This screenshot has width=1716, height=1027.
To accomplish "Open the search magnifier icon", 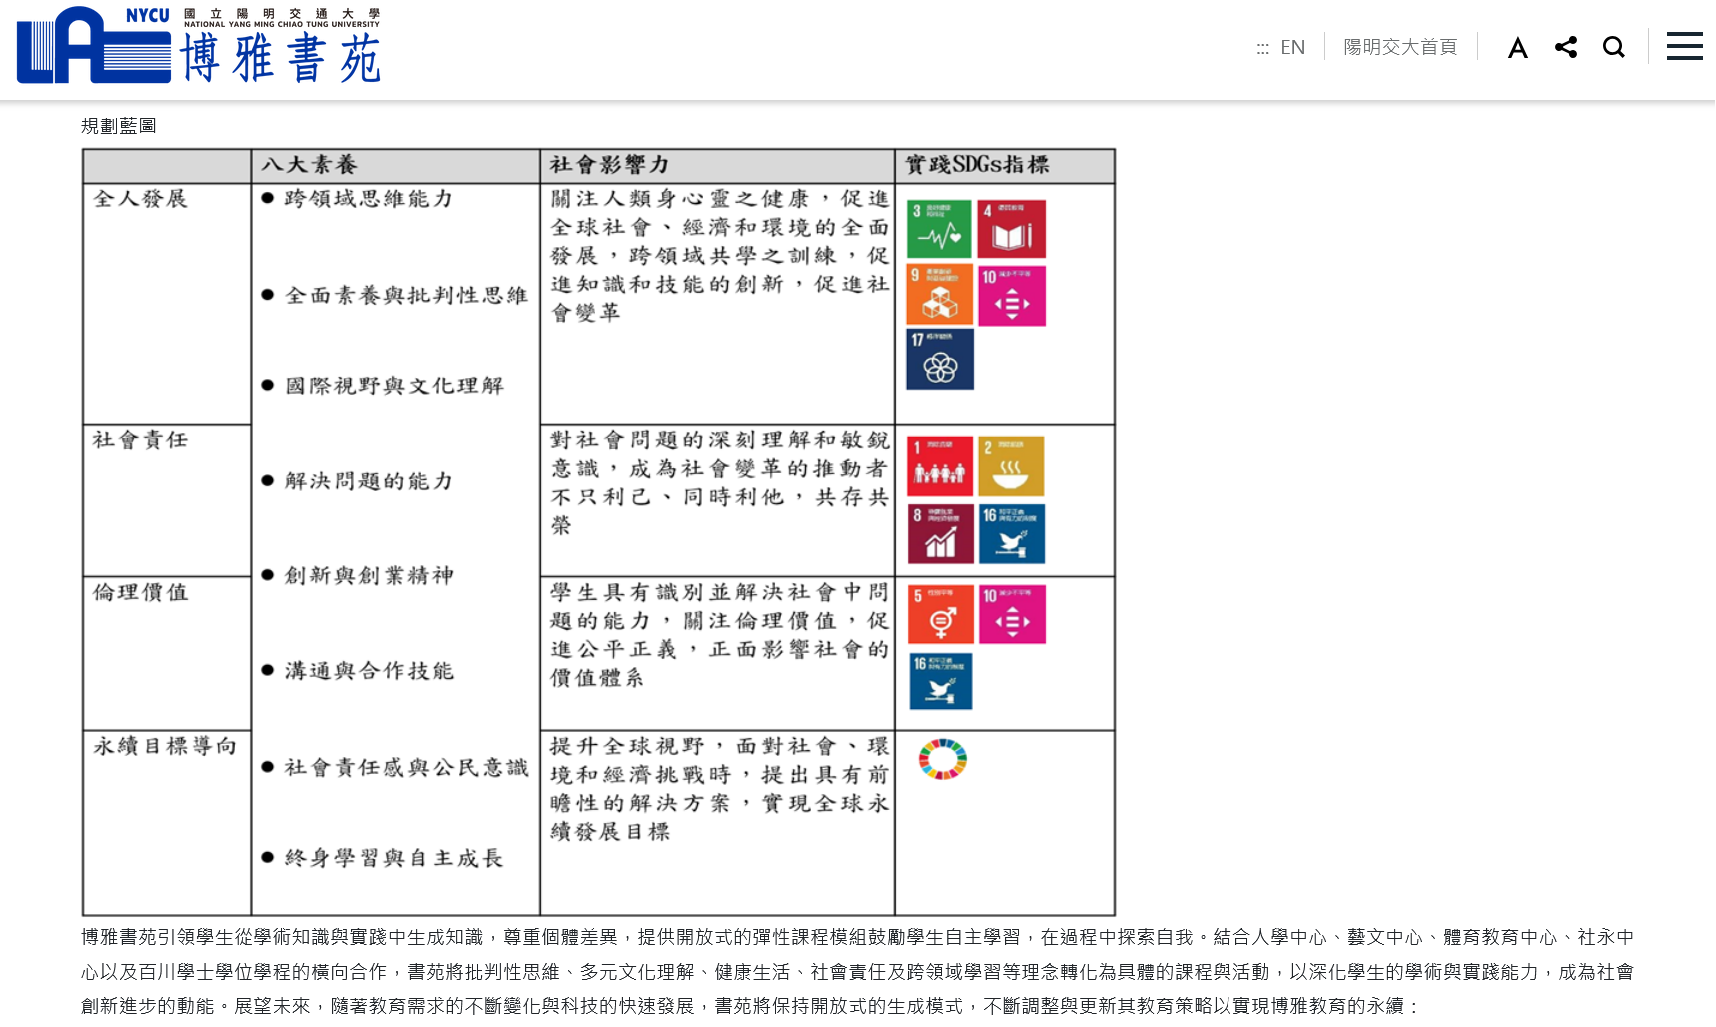I will [1613, 47].
